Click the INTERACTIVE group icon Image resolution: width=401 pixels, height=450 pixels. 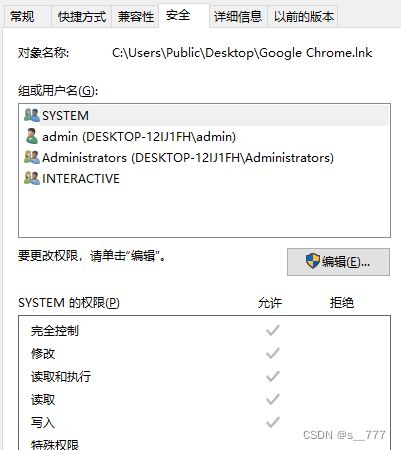click(32, 178)
